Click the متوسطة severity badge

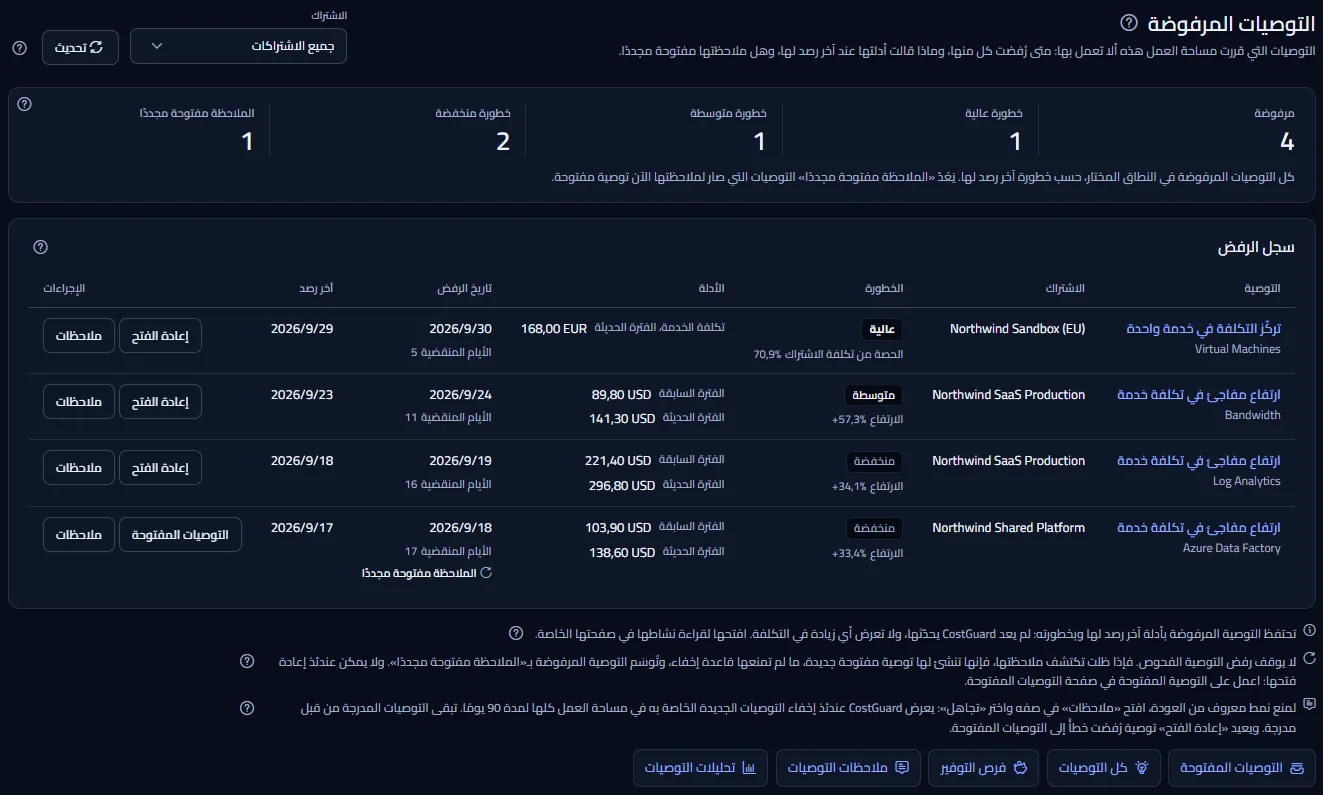tap(873, 395)
